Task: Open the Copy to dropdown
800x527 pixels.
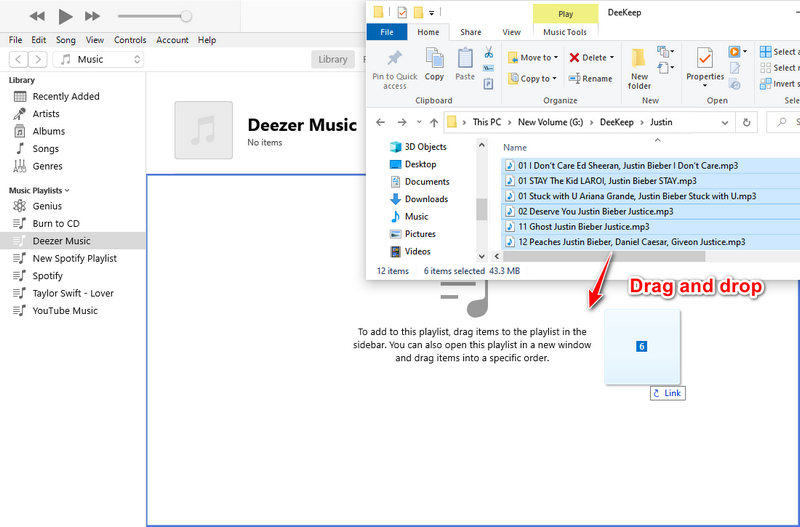Action: pos(532,79)
